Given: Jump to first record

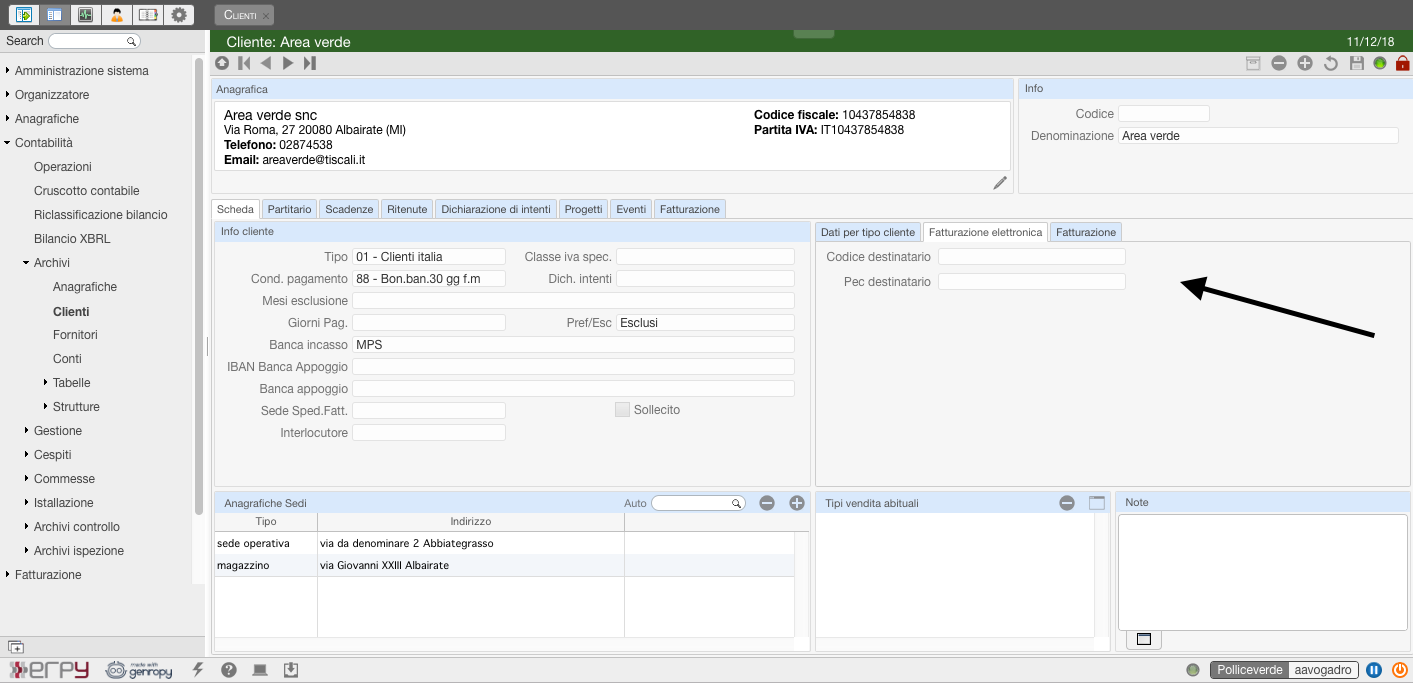Looking at the screenshot, I should [x=244, y=63].
